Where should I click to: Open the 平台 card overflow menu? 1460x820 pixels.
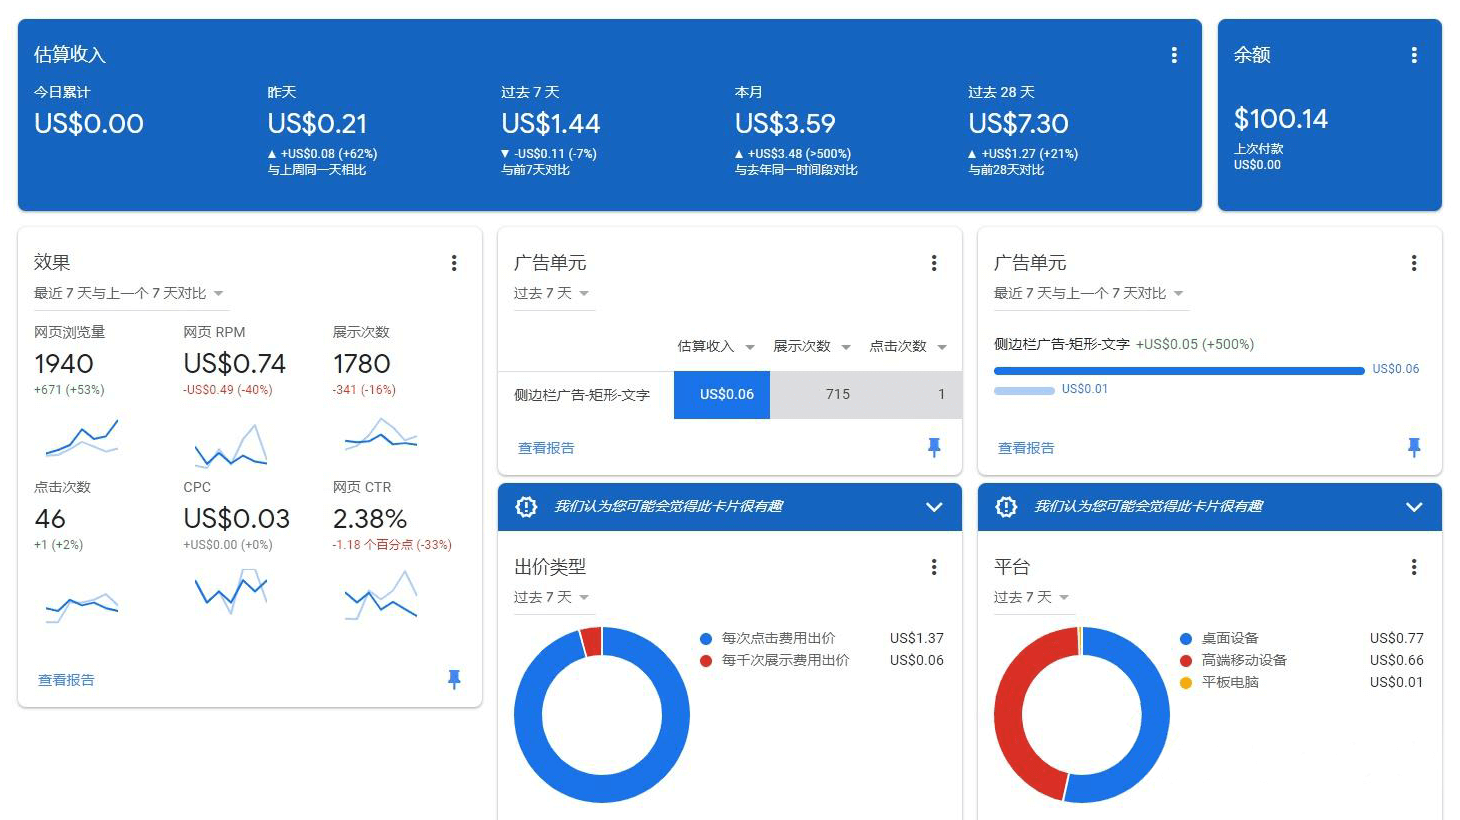pyautogui.click(x=1414, y=567)
